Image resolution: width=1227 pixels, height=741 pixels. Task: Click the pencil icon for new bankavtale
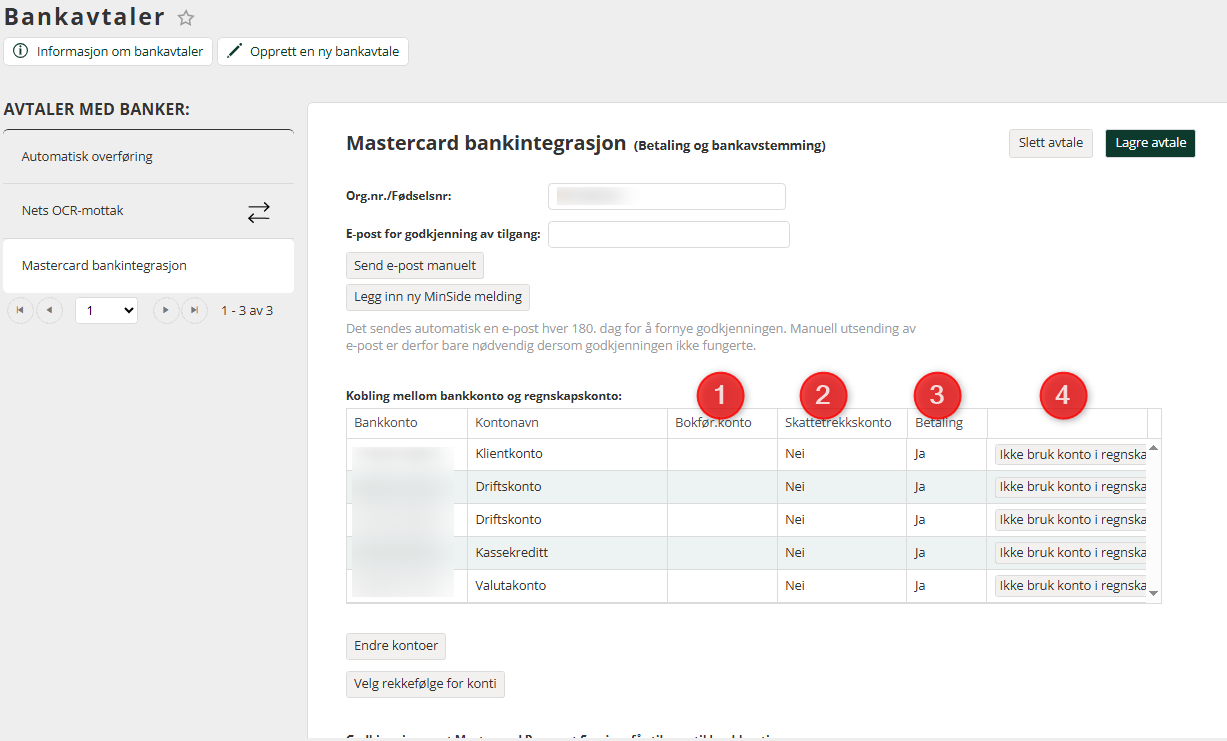[235, 51]
